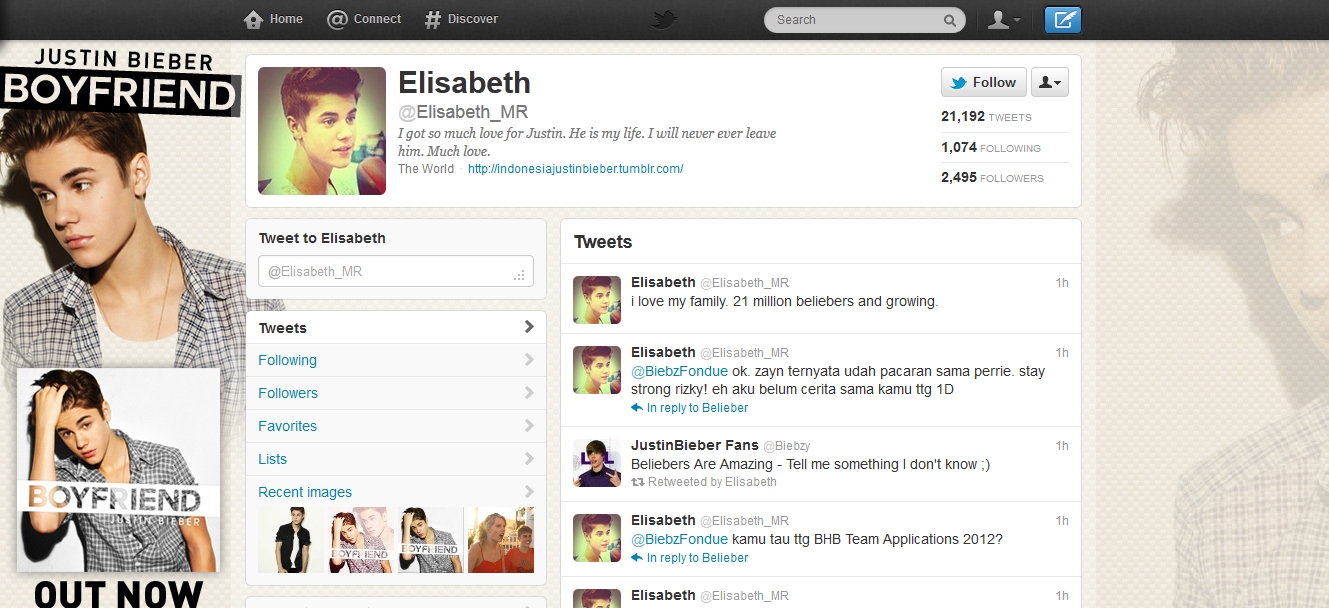The height and width of the screenshot is (608, 1329).
Task: Open the indonesiajustinbieber.tumblr.com link
Action: coord(576,169)
